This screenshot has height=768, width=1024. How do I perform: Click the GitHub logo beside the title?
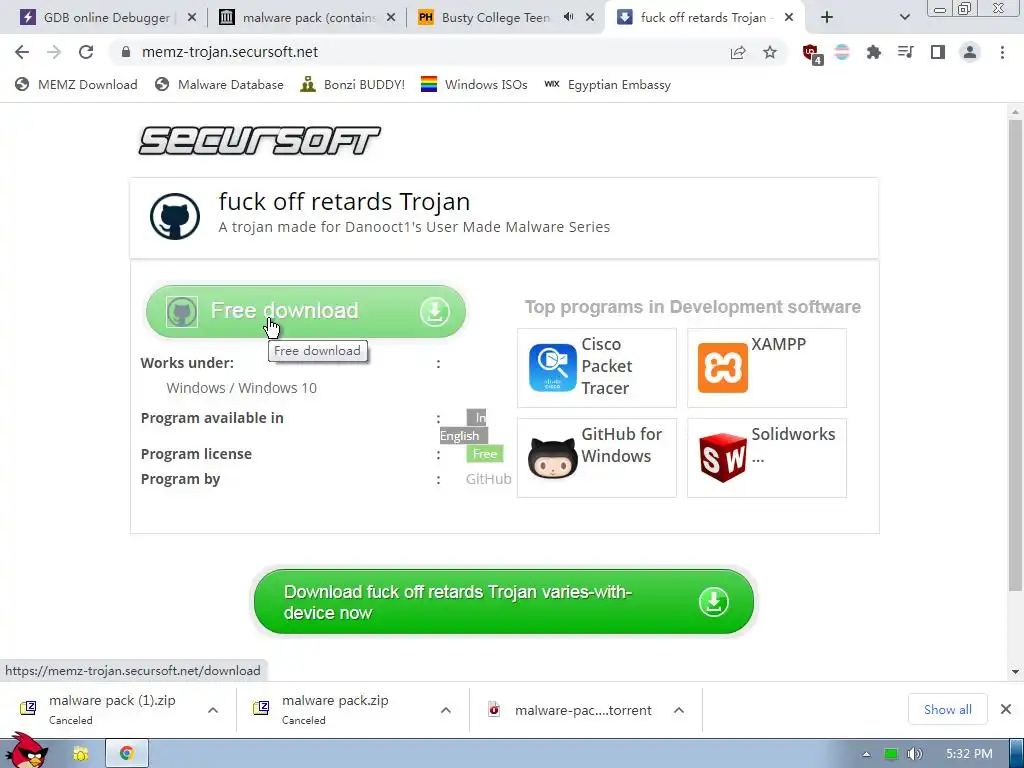[x=174, y=216]
